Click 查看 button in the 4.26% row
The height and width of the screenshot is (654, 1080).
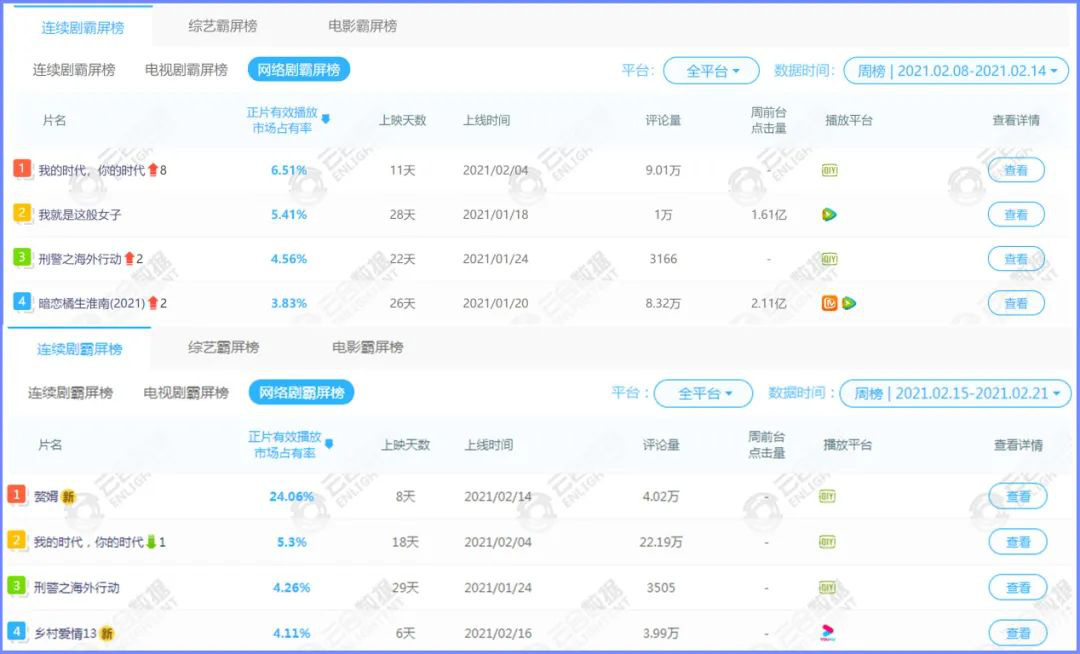coord(1018,588)
